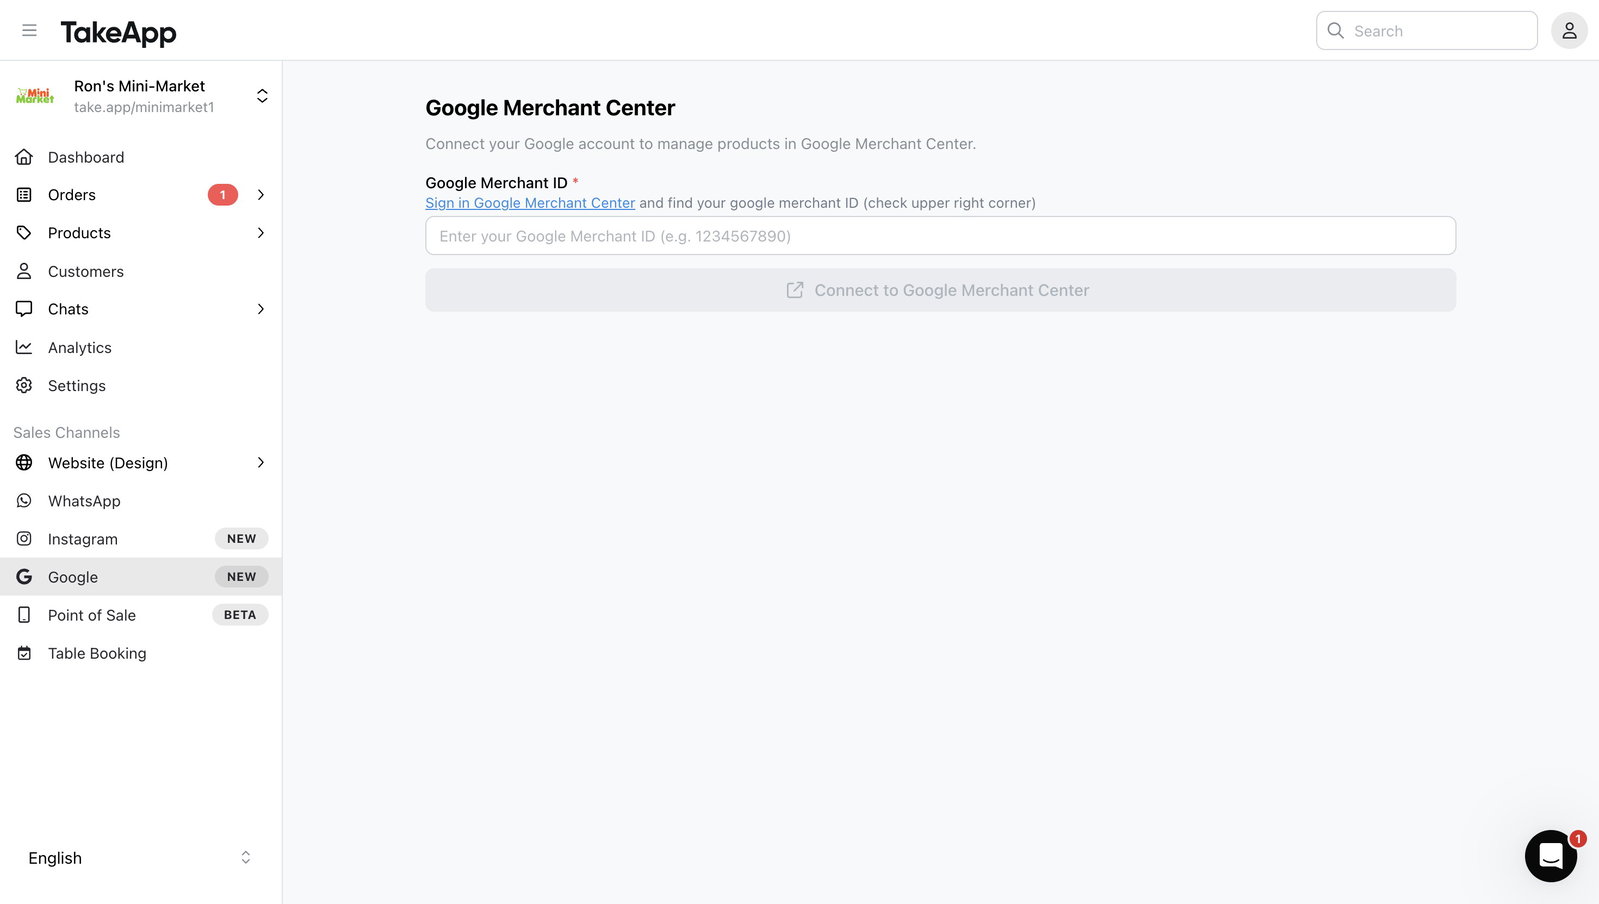This screenshot has width=1599, height=904.
Task: Go to Dashboard
Action: pos(141,157)
